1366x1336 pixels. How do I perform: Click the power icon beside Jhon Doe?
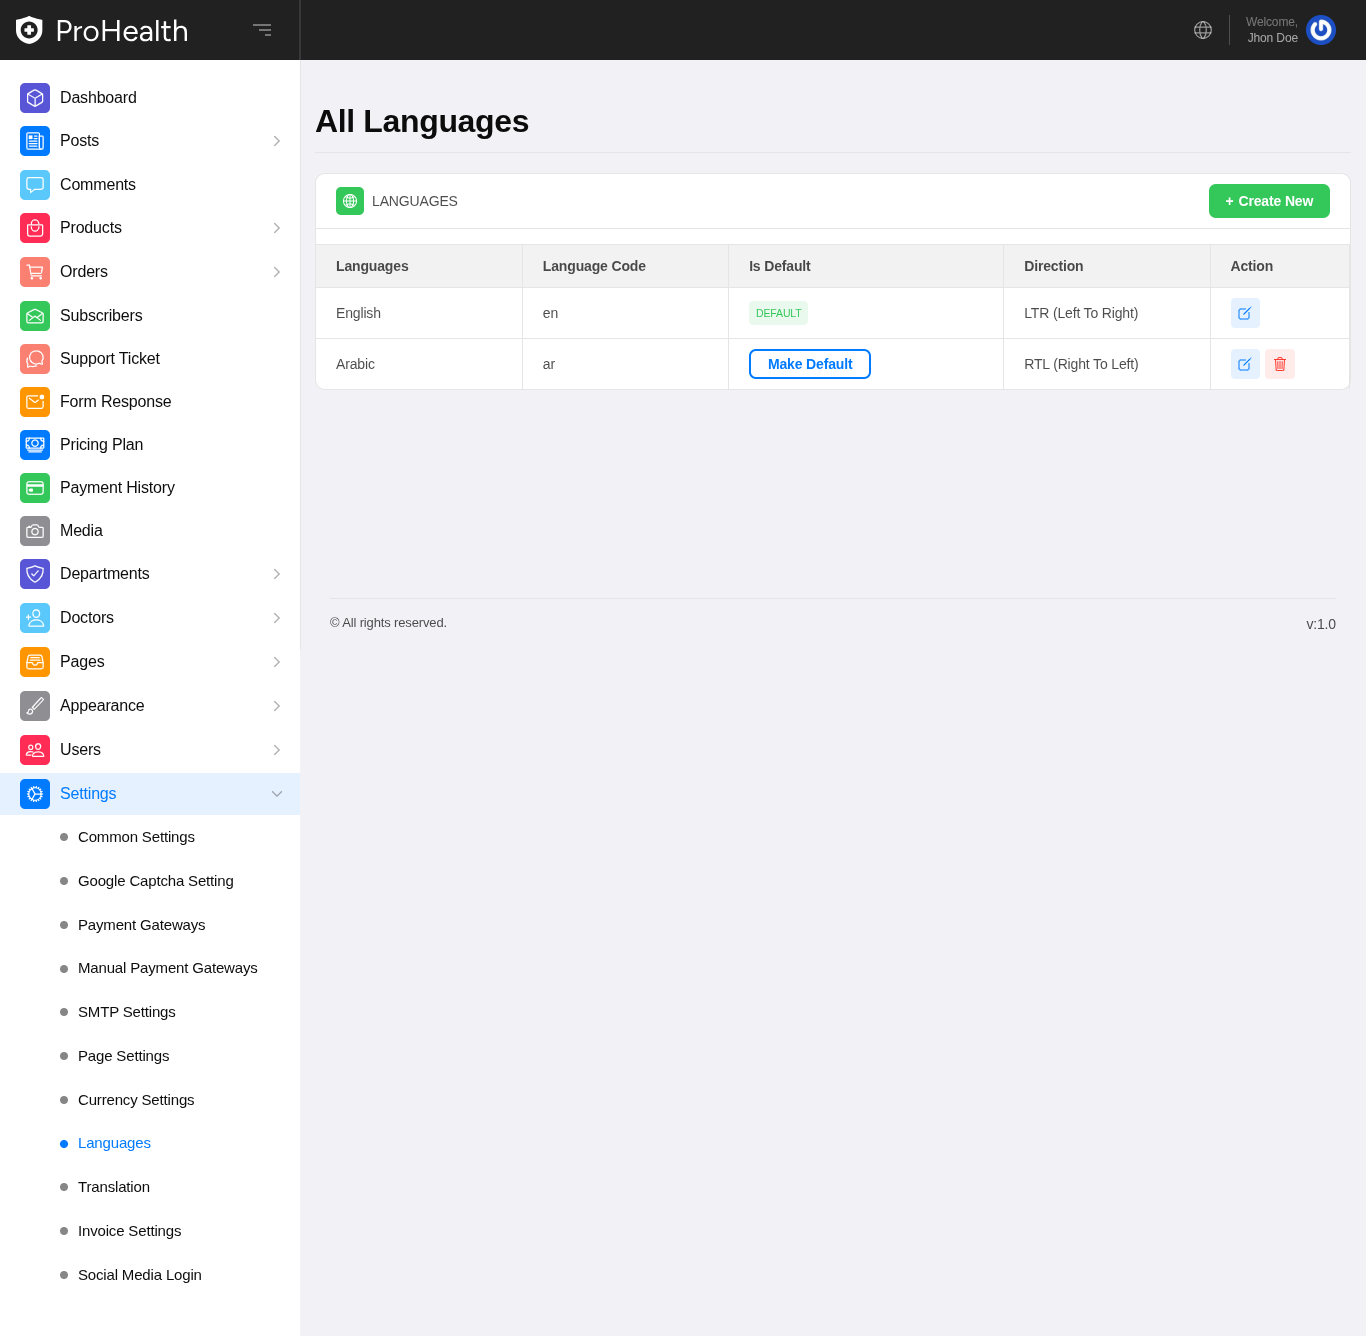tap(1321, 30)
